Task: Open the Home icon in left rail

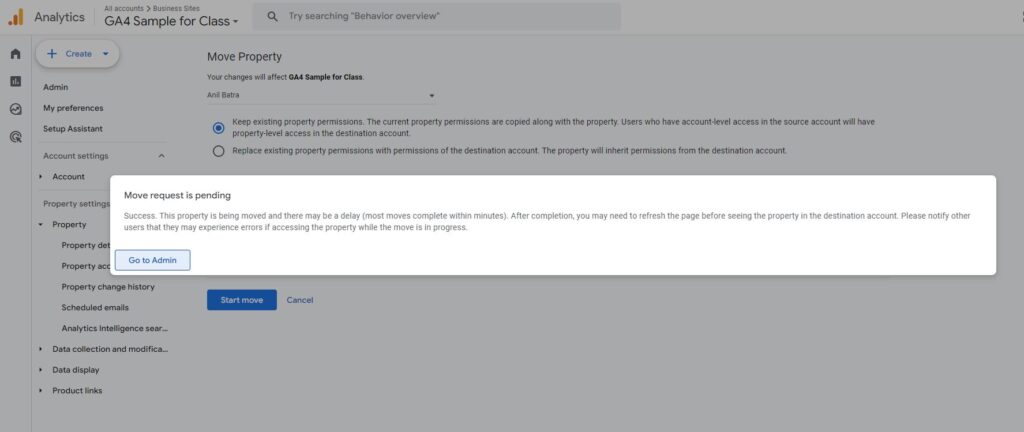Action: [x=15, y=54]
